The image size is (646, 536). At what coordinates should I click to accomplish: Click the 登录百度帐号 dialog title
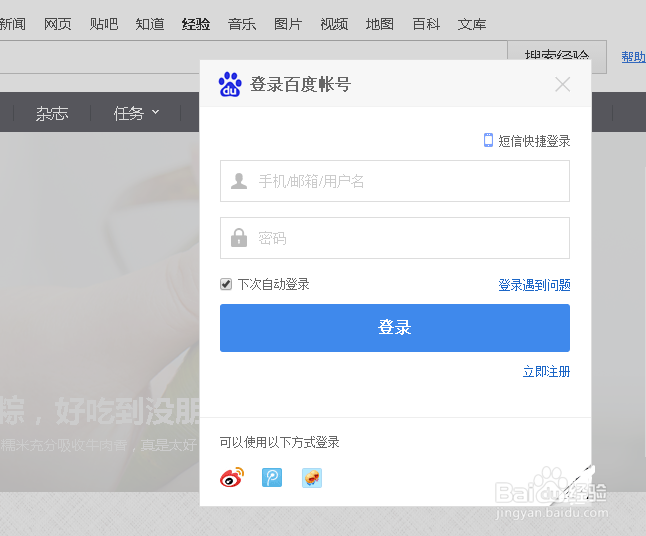(300, 84)
